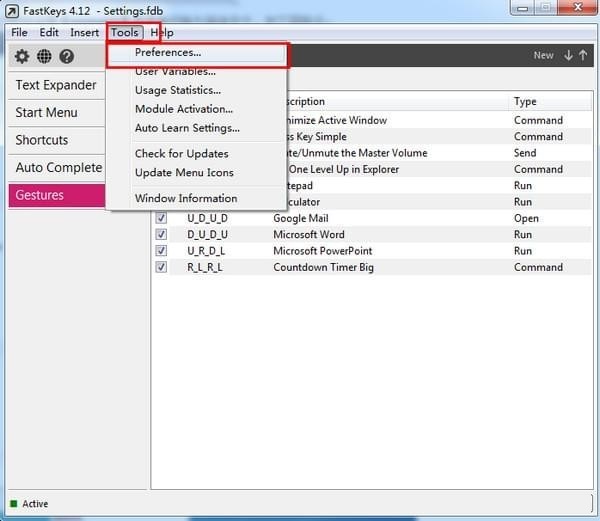This screenshot has width=600, height=521.
Task: Select User Variables menu entry
Action: (x=175, y=71)
